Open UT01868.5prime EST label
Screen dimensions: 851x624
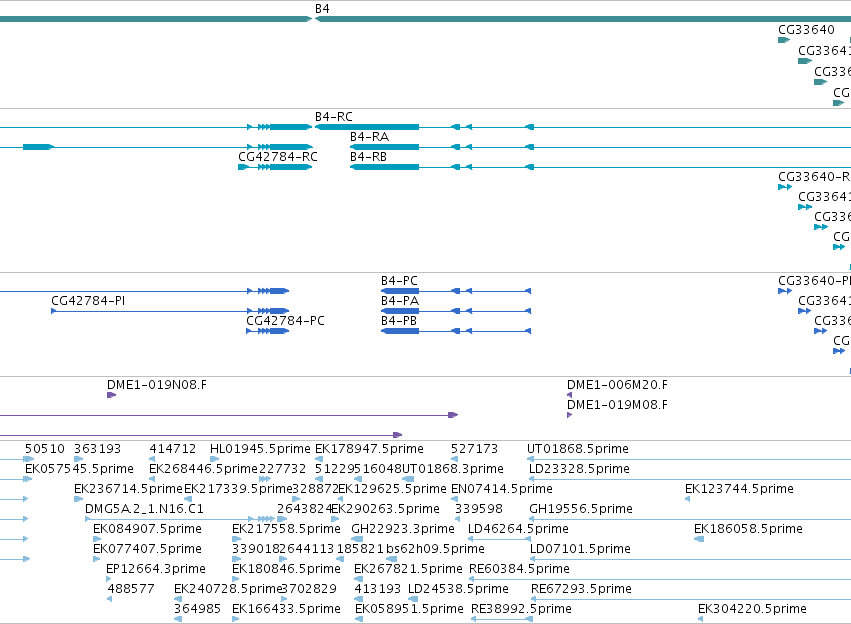(577, 449)
